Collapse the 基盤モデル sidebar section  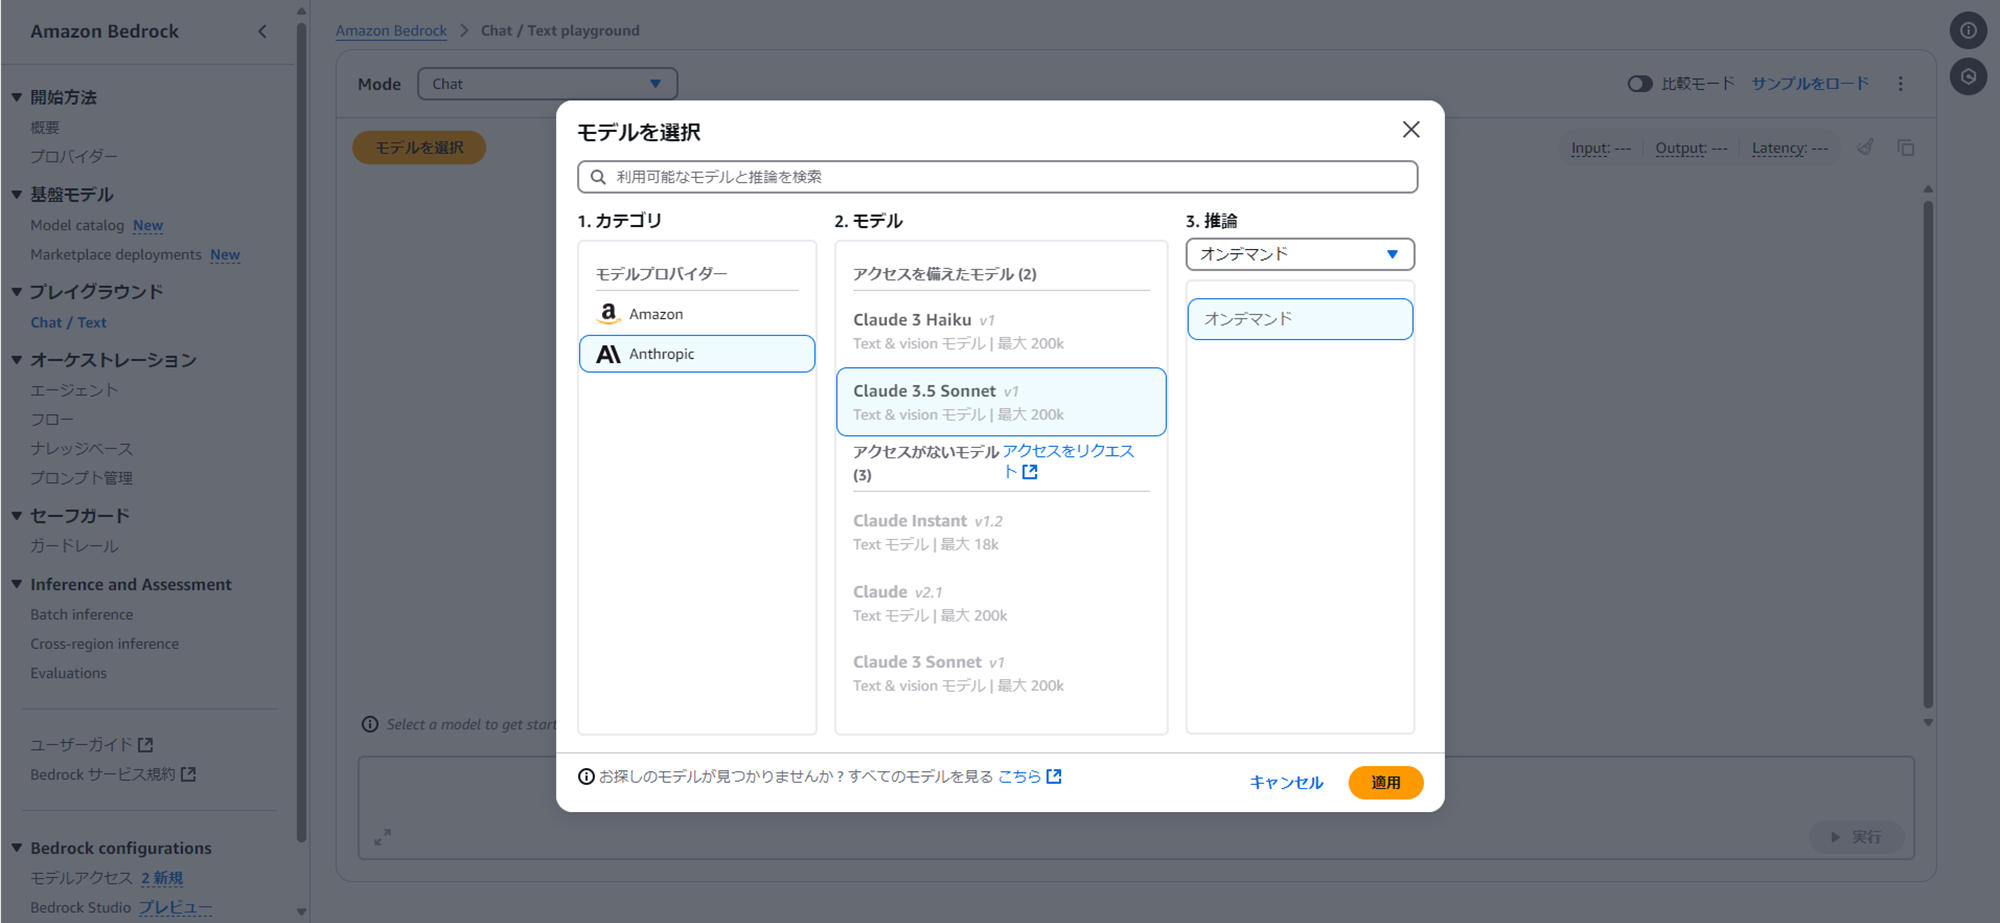coord(17,194)
